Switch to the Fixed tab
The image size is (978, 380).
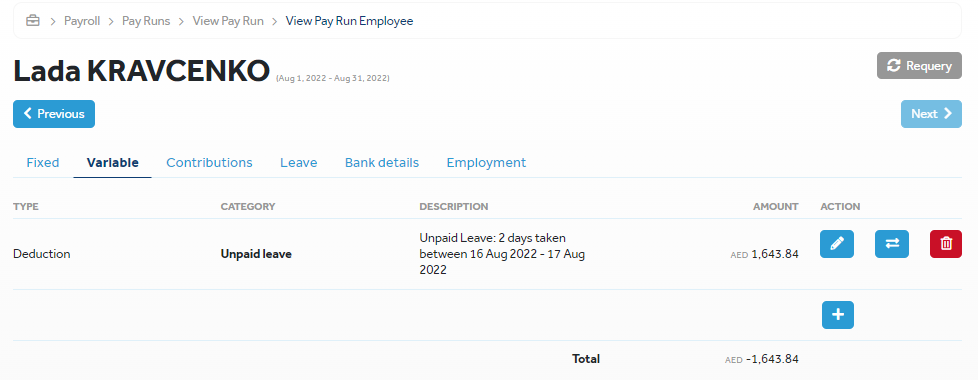(43, 163)
